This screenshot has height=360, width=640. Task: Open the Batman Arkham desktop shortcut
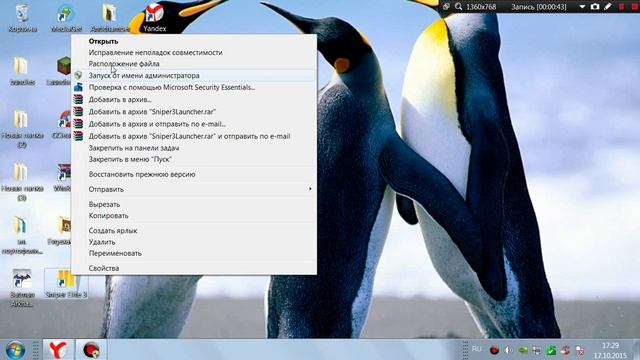pyautogui.click(x=22, y=288)
